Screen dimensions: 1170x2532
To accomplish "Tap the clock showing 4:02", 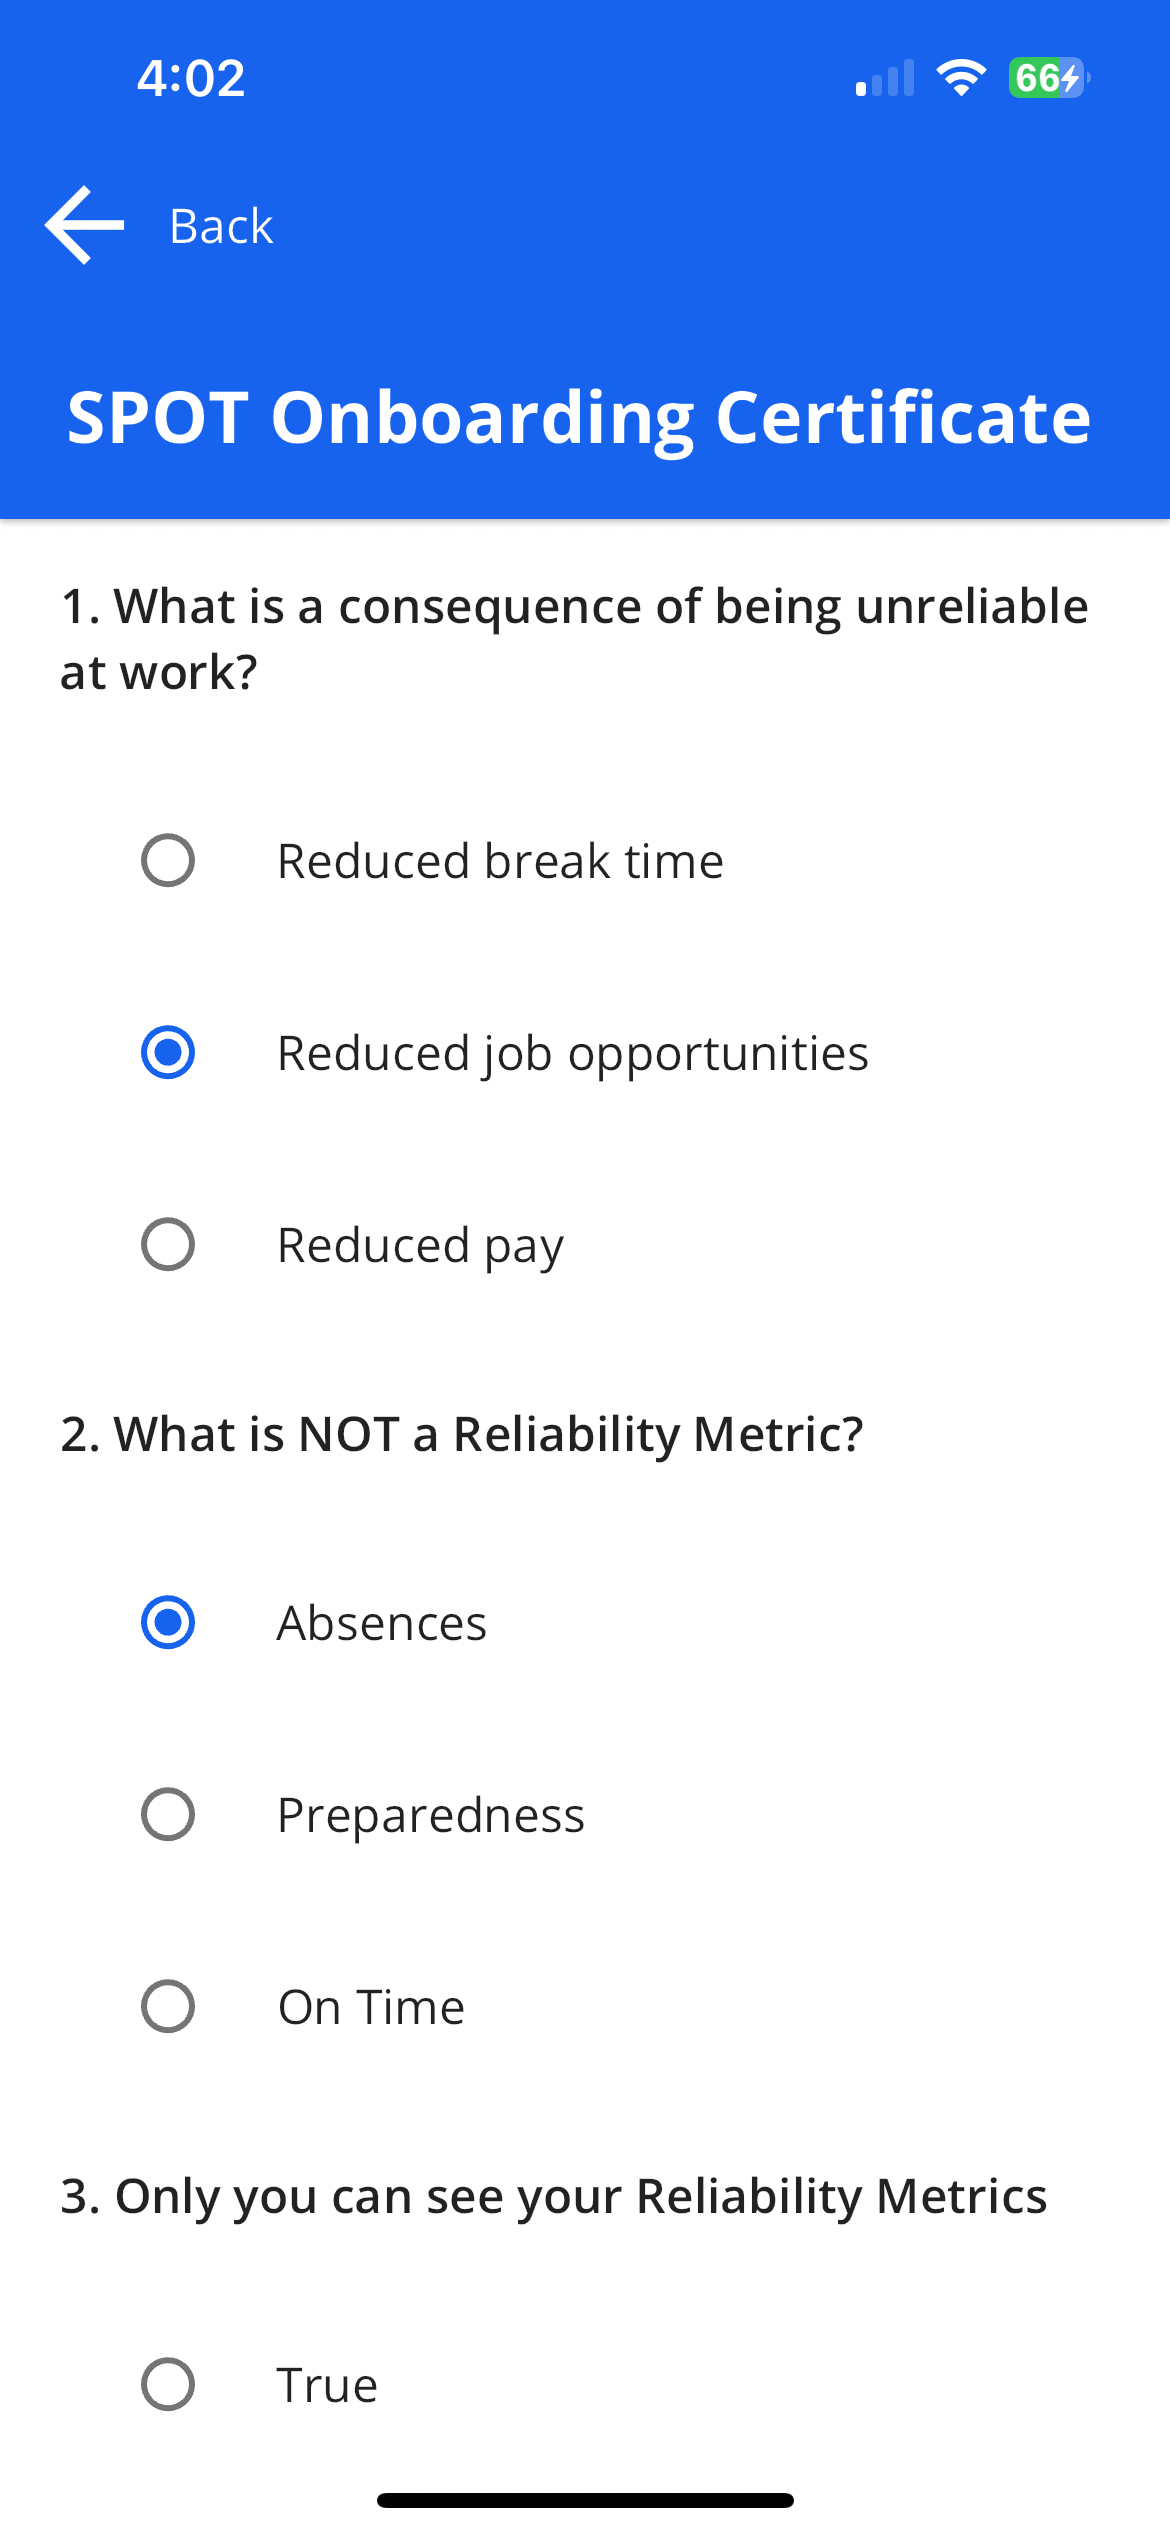I will tap(191, 78).
